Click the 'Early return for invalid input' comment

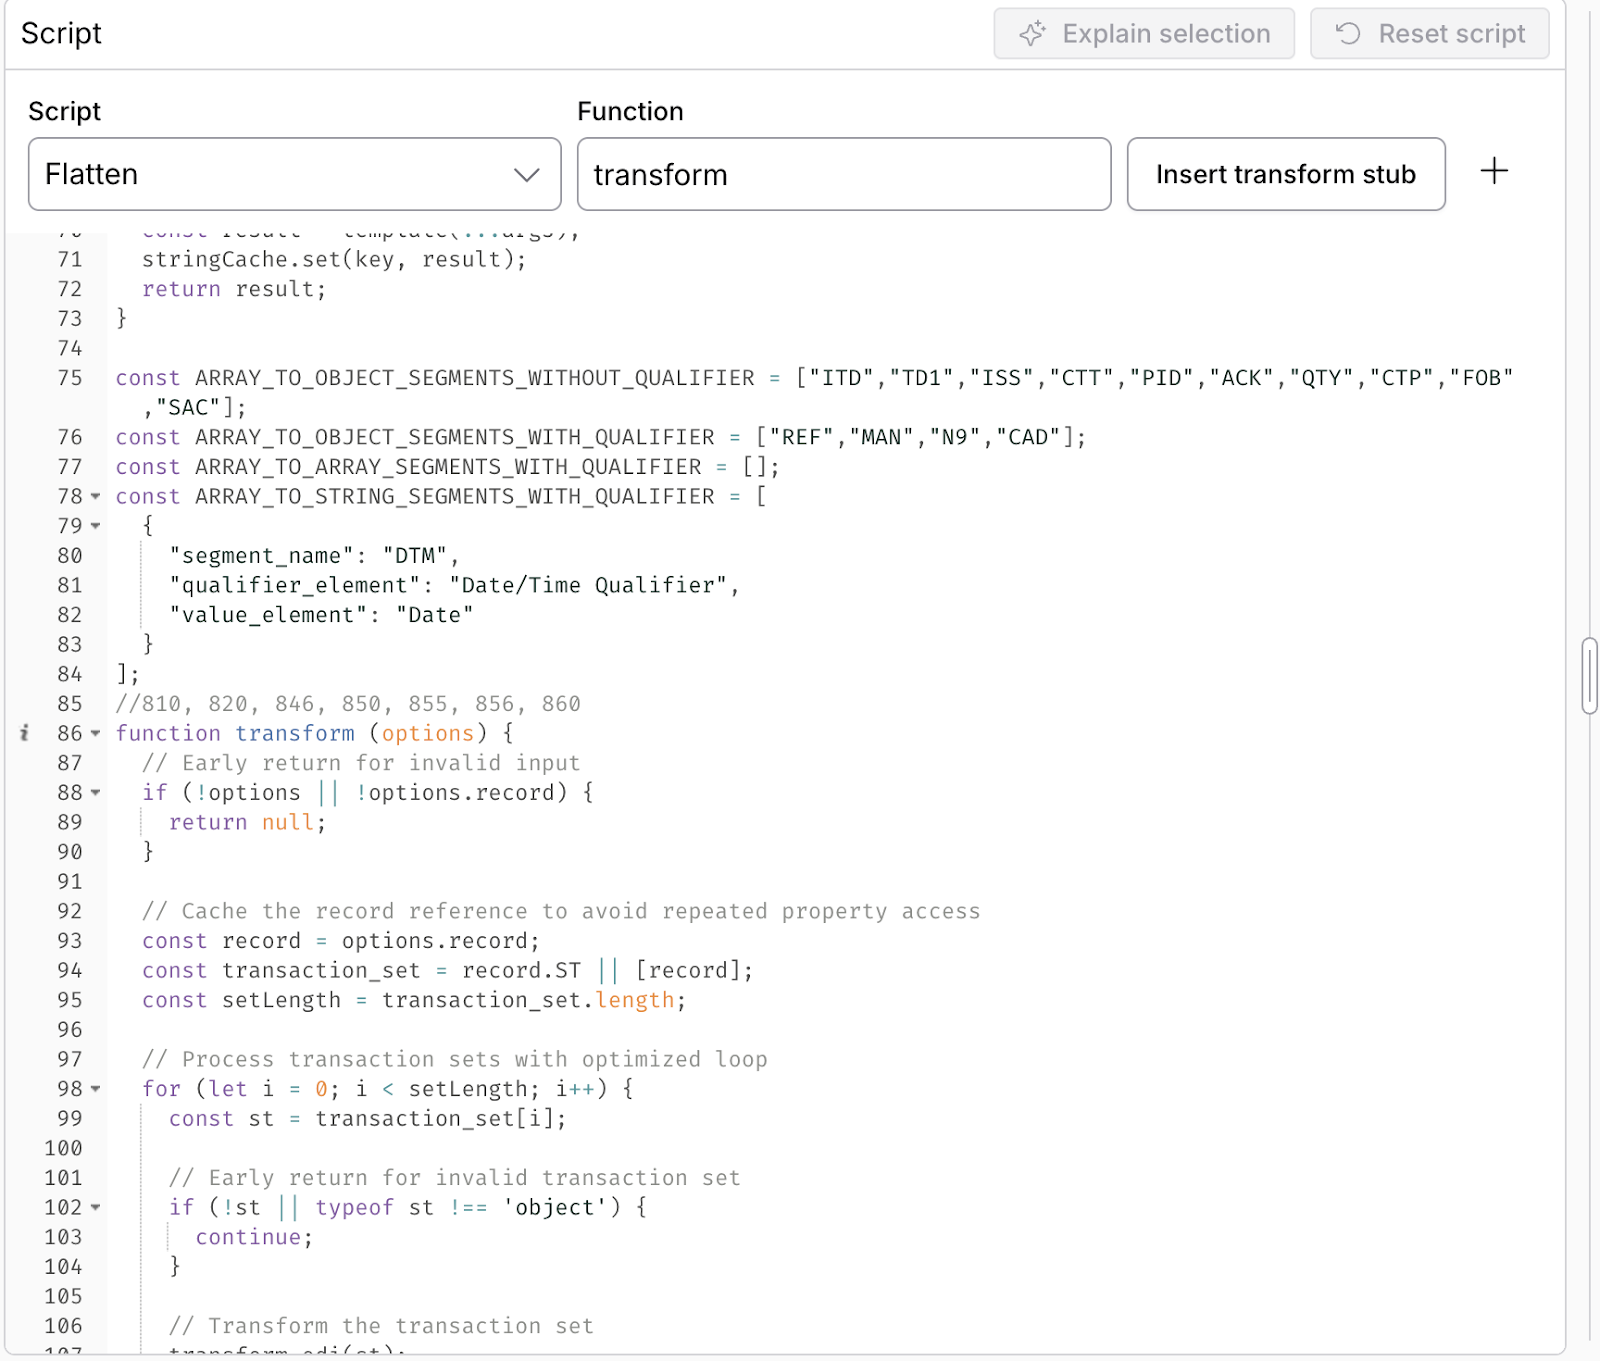tap(361, 763)
